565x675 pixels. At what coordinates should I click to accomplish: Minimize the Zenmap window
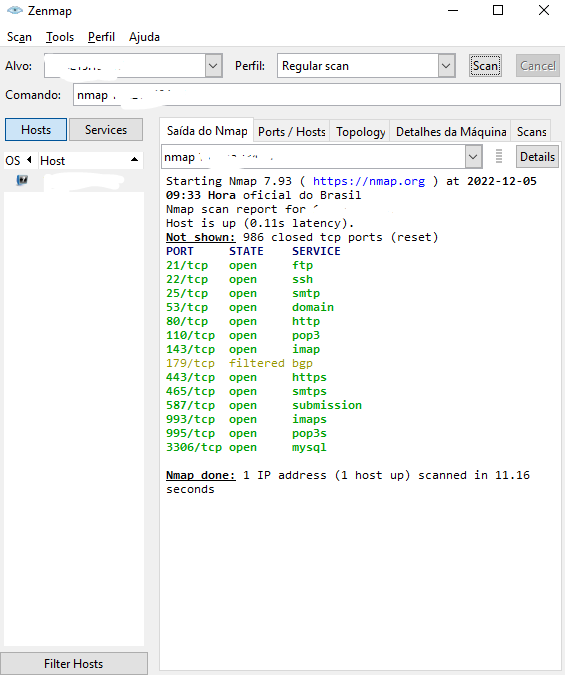[453, 10]
